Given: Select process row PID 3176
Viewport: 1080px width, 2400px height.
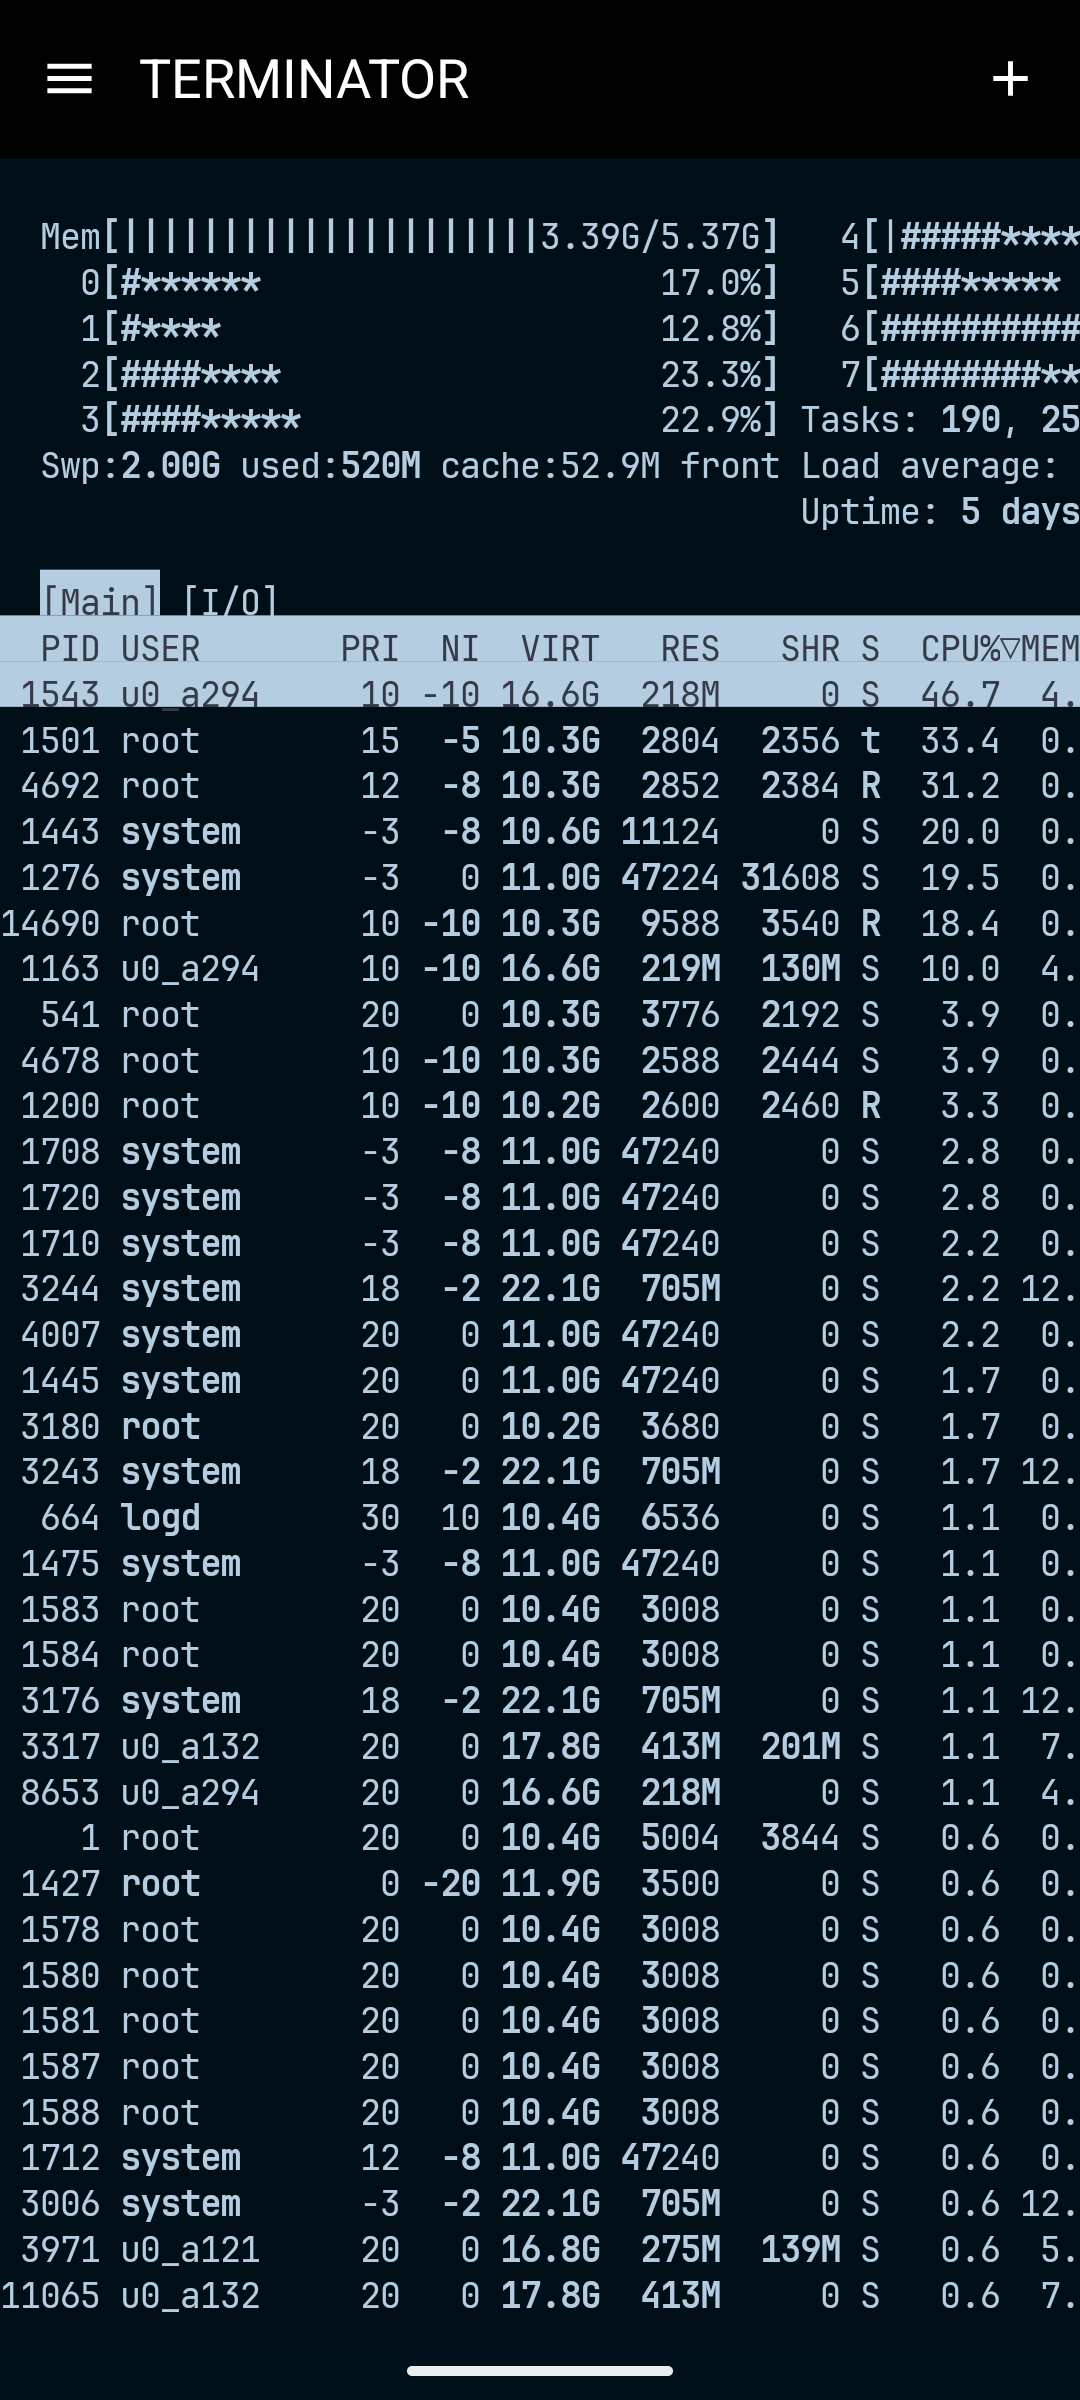Looking at the screenshot, I should click(x=540, y=1701).
